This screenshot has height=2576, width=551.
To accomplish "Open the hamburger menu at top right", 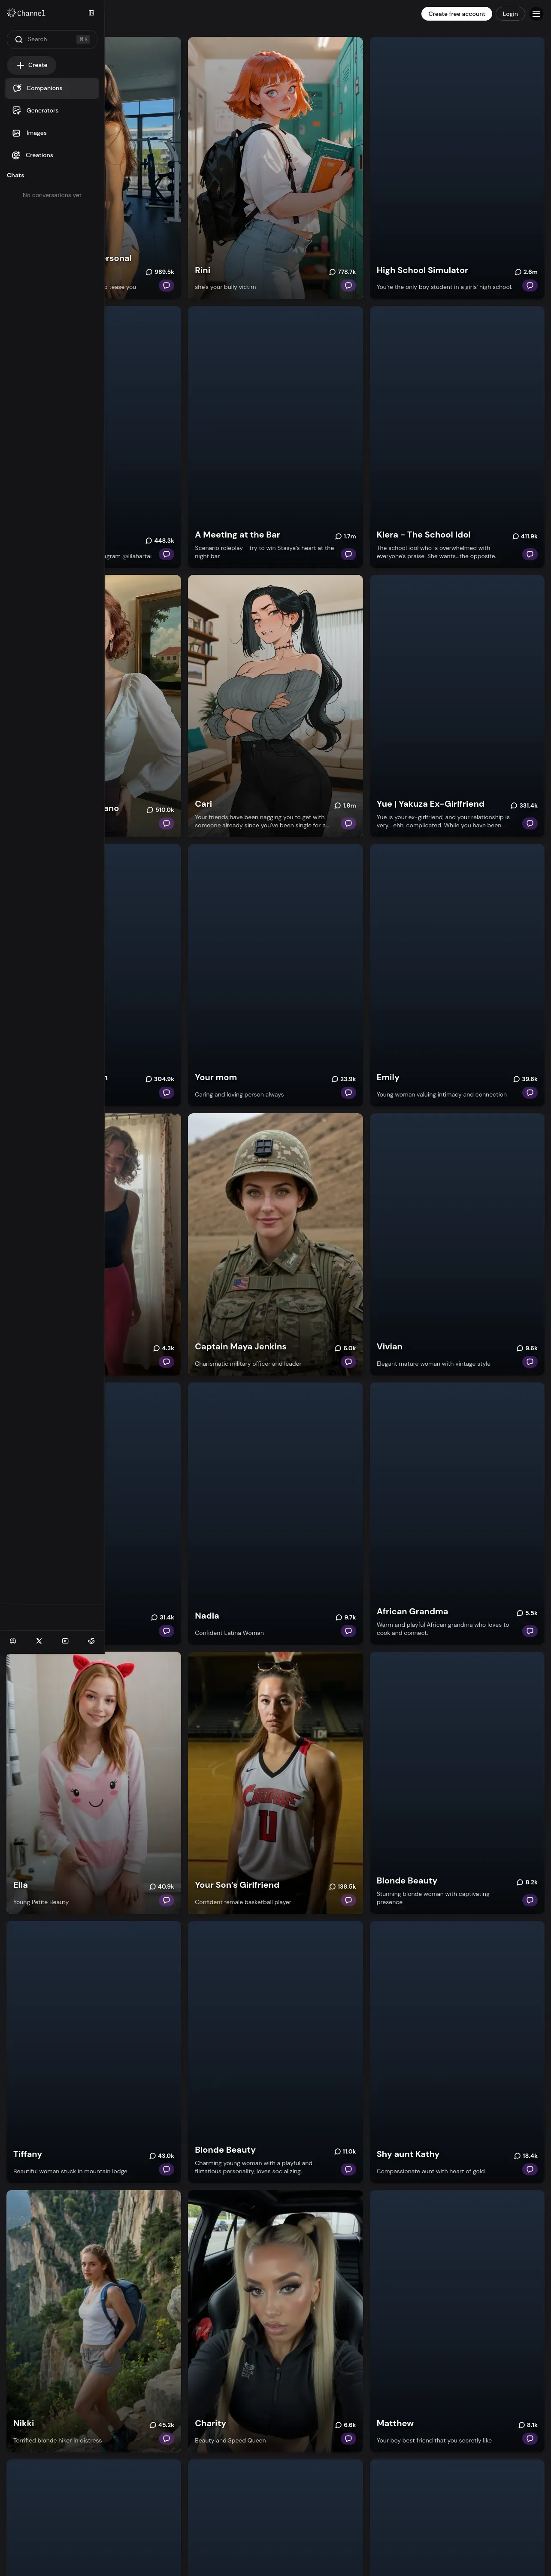I will point(536,14).
